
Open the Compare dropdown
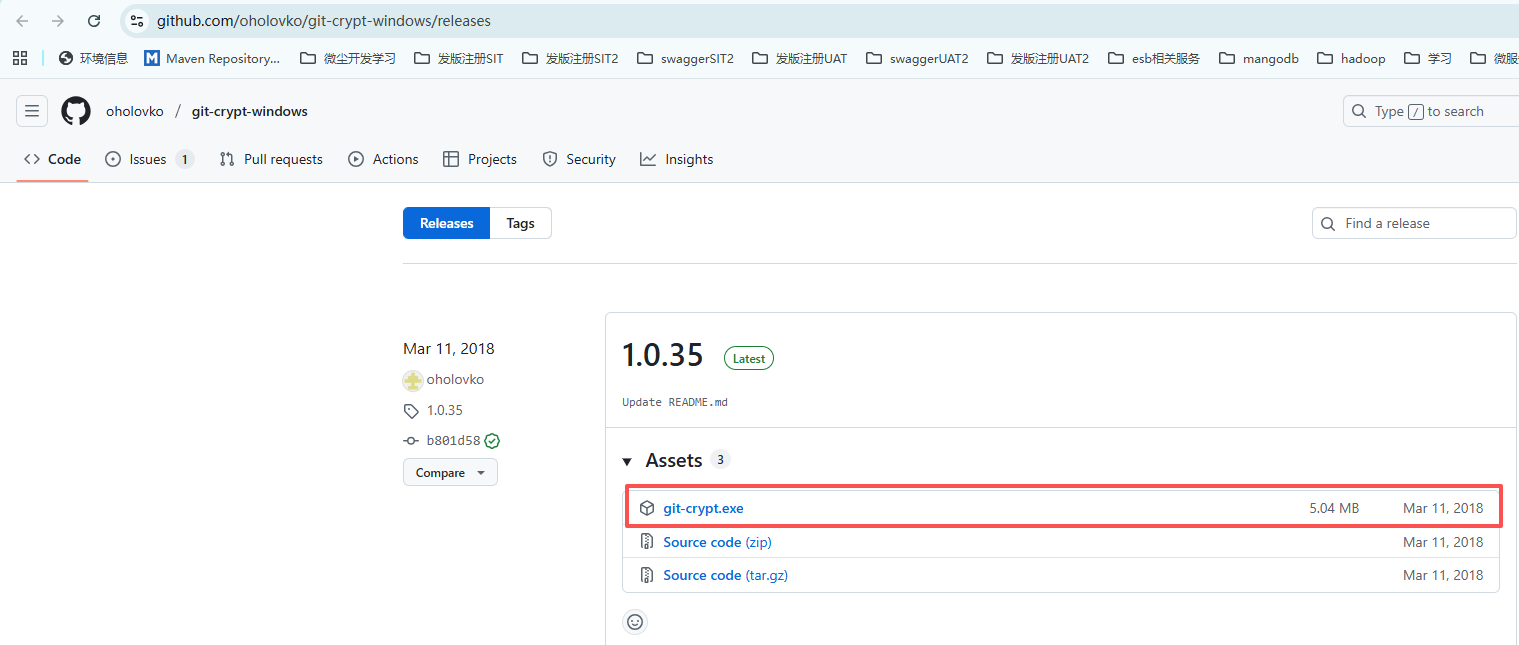450,472
